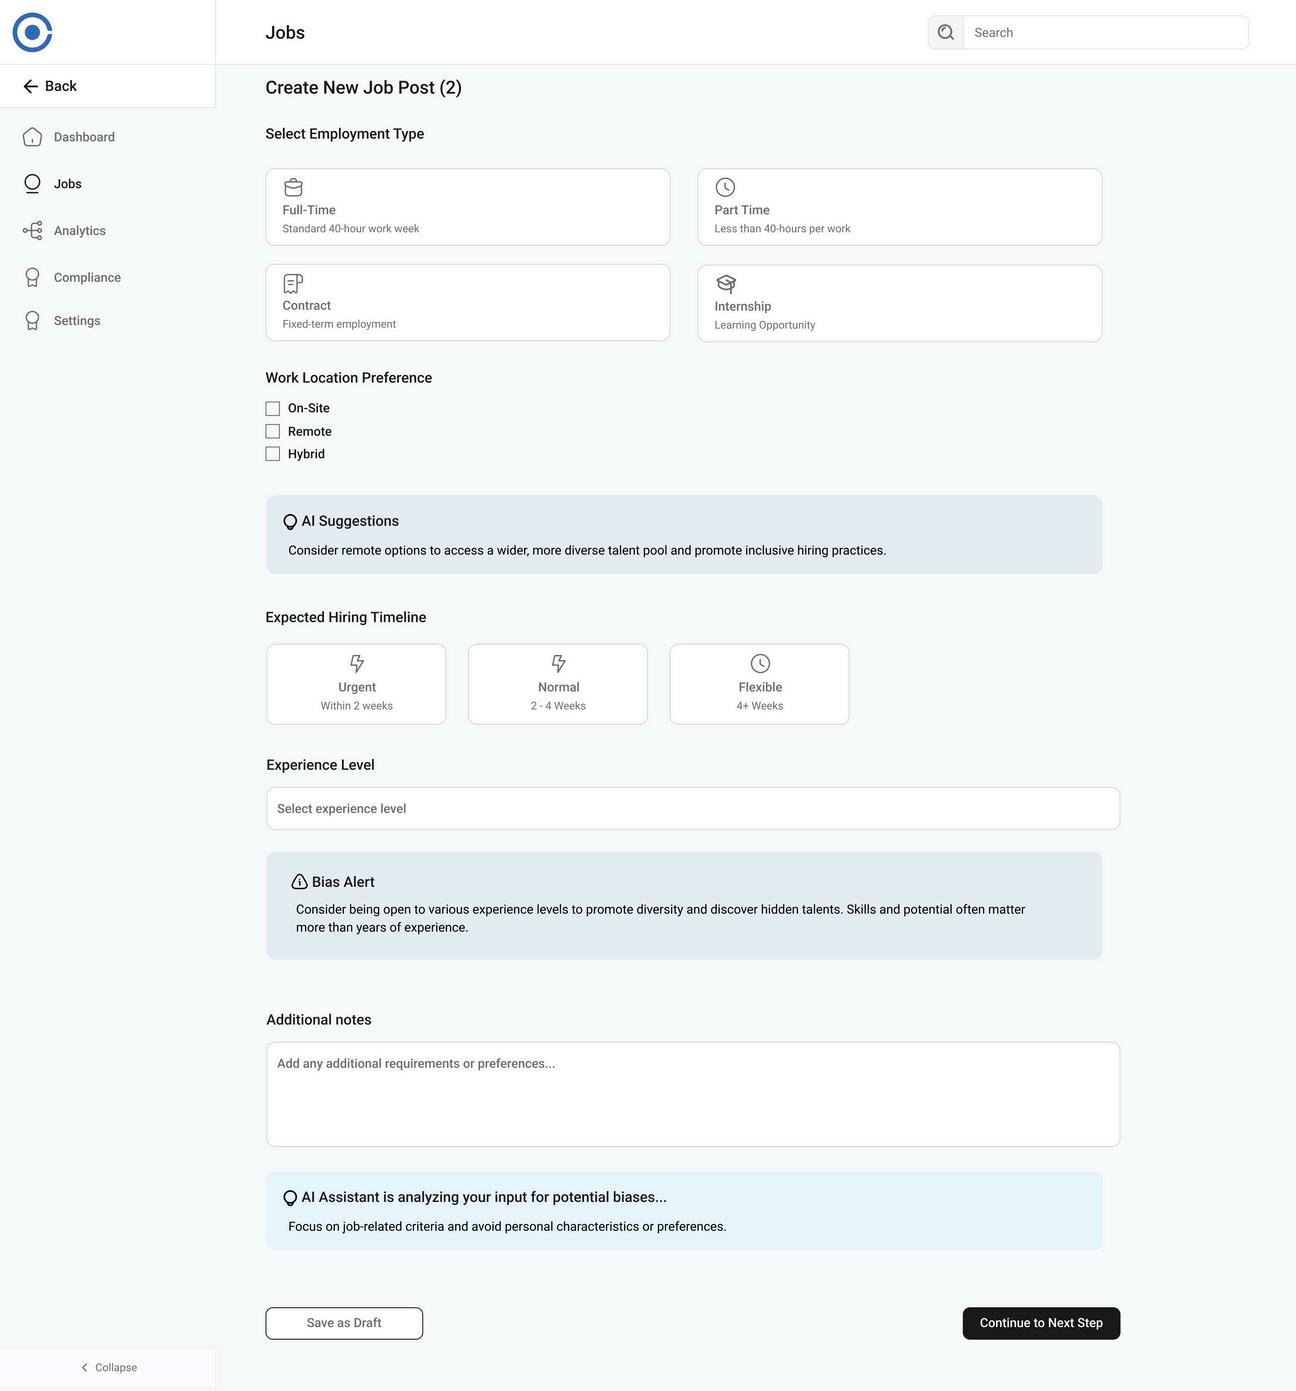The width and height of the screenshot is (1296, 1391).
Task: Click the Dashboard home icon
Action: pos(32,137)
